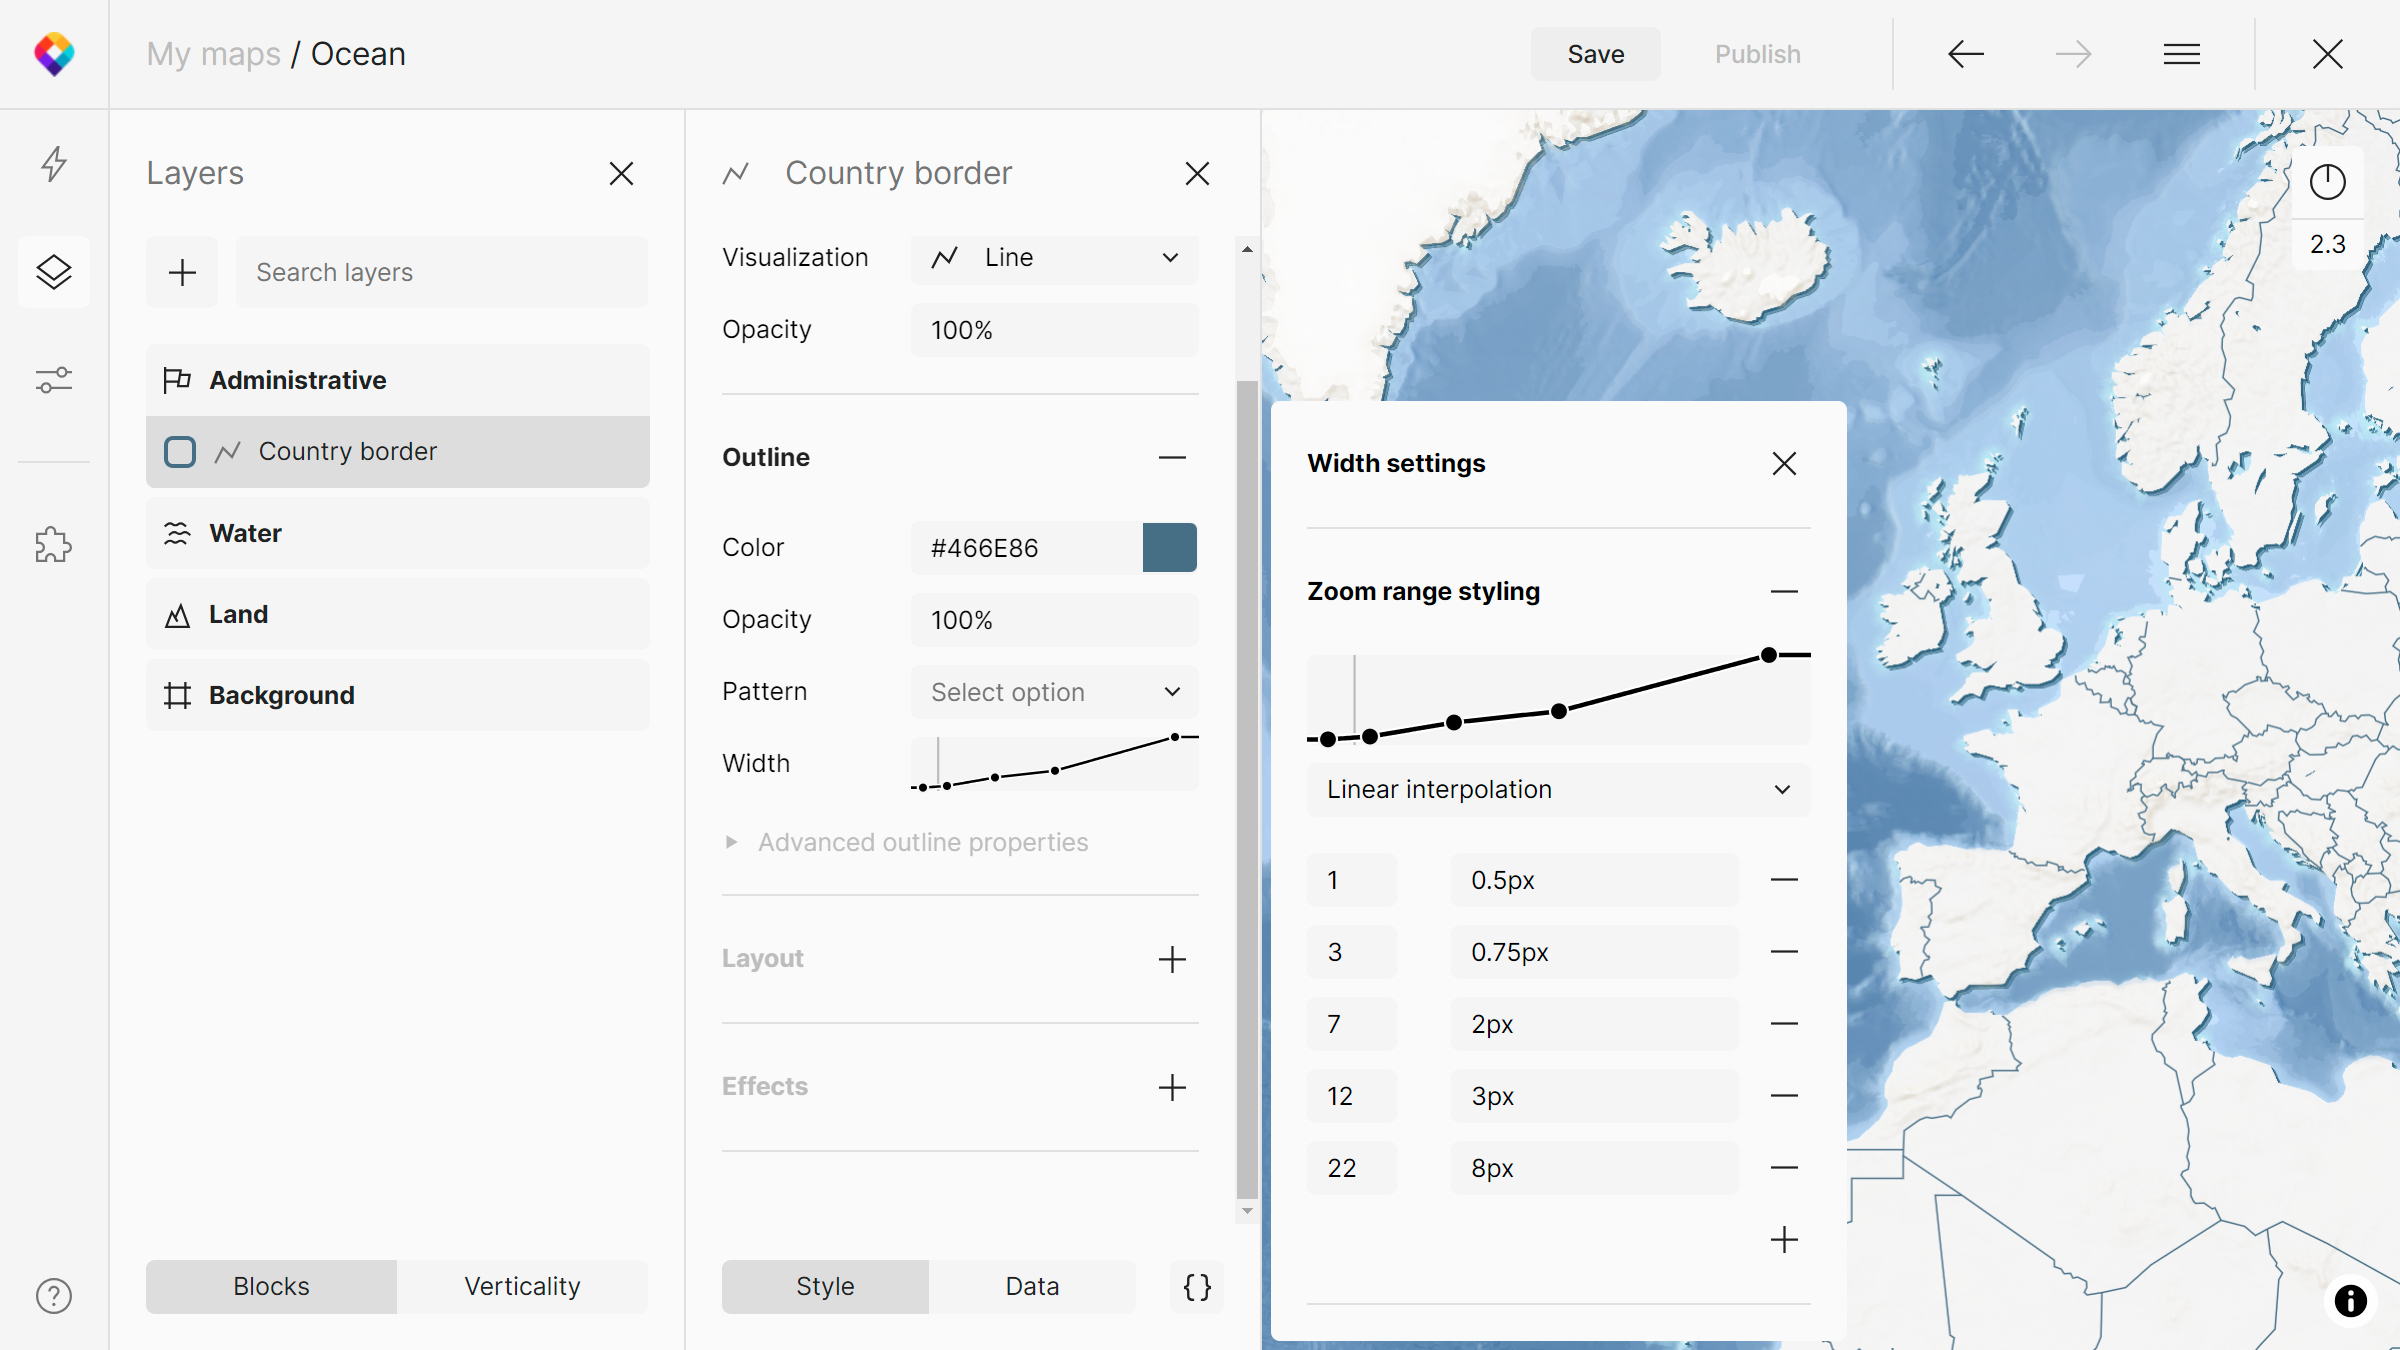
Task: Show map info attribution icon
Action: (x=2350, y=1300)
